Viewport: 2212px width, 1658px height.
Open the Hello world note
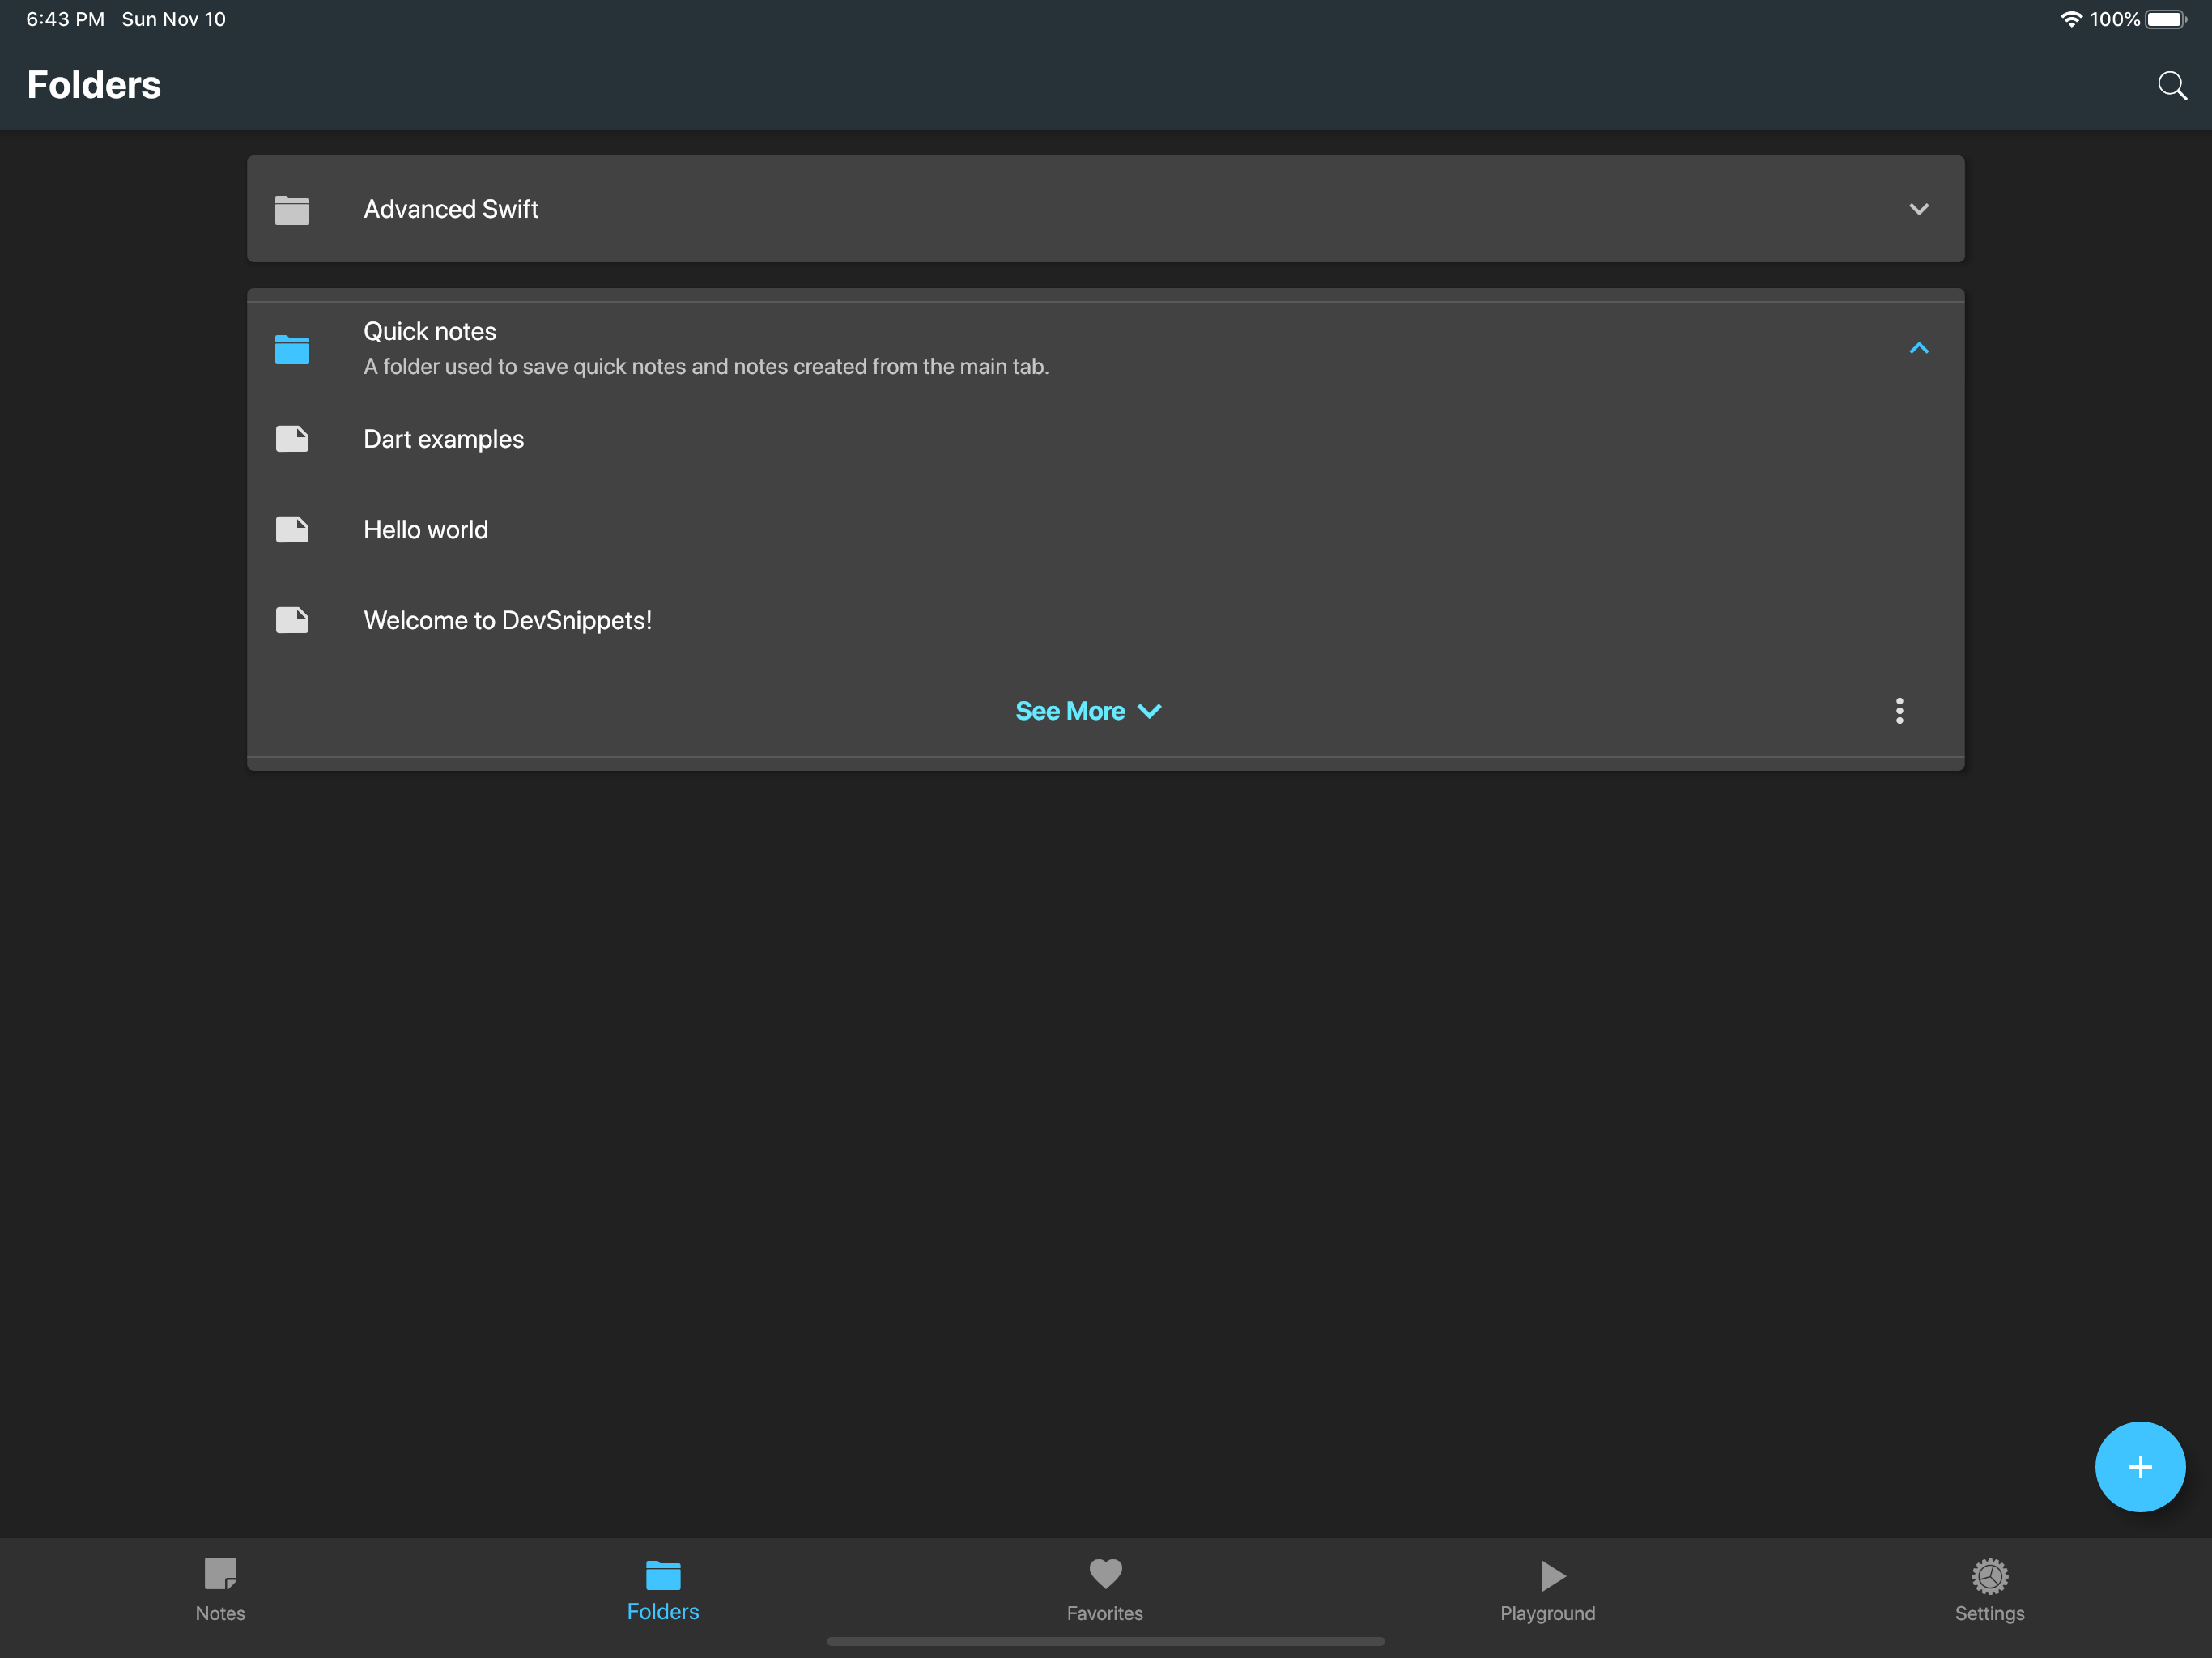click(x=426, y=530)
